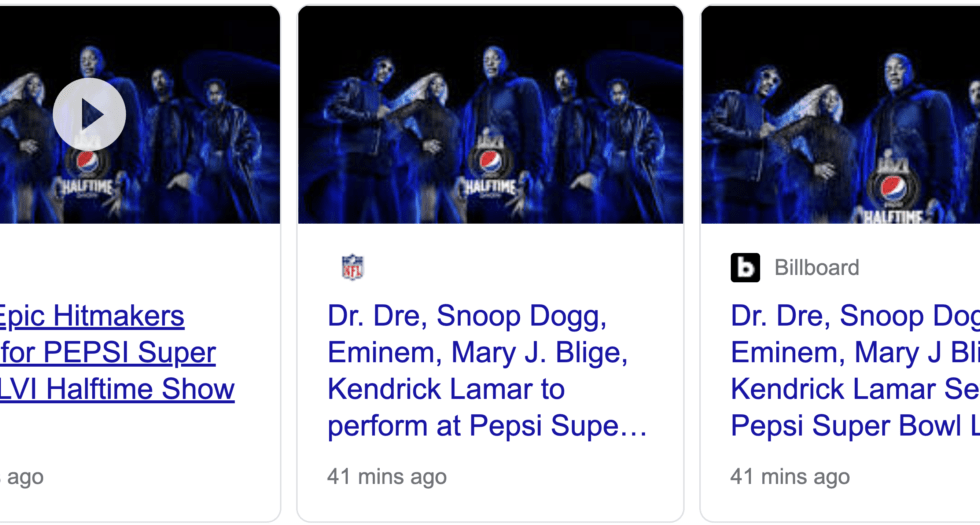
Task: Open the Billboard article headline link
Action: (855, 316)
